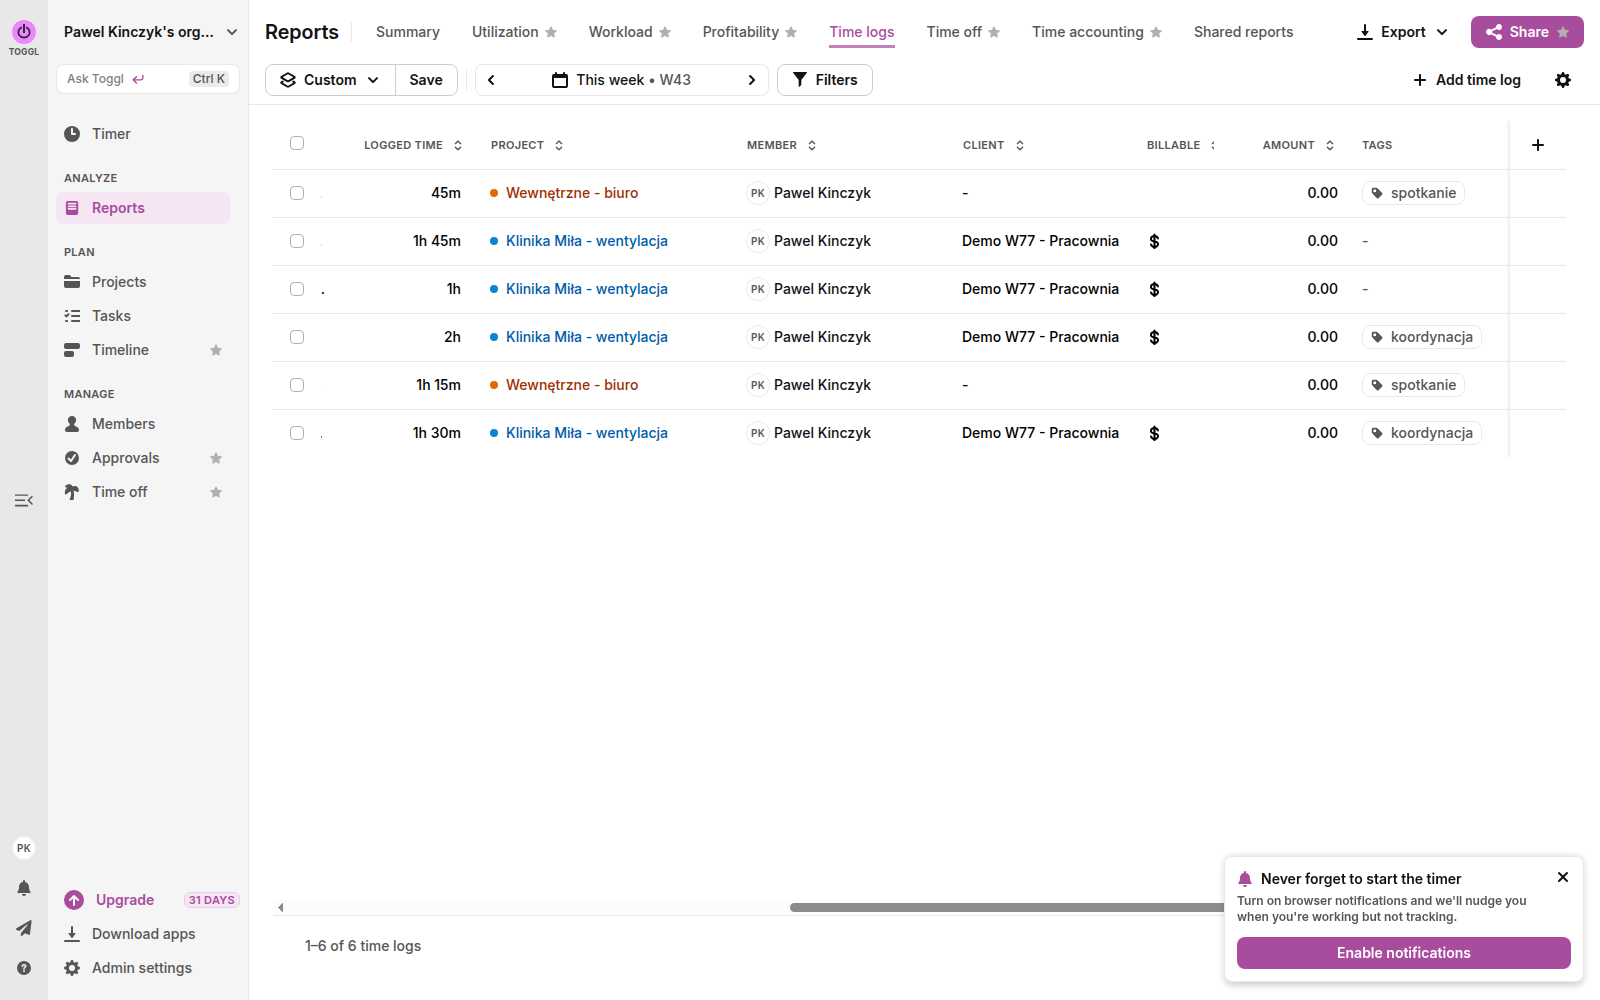This screenshot has height=1000, width=1600.
Task: Expand the Export dropdown
Action: [x=1402, y=32]
